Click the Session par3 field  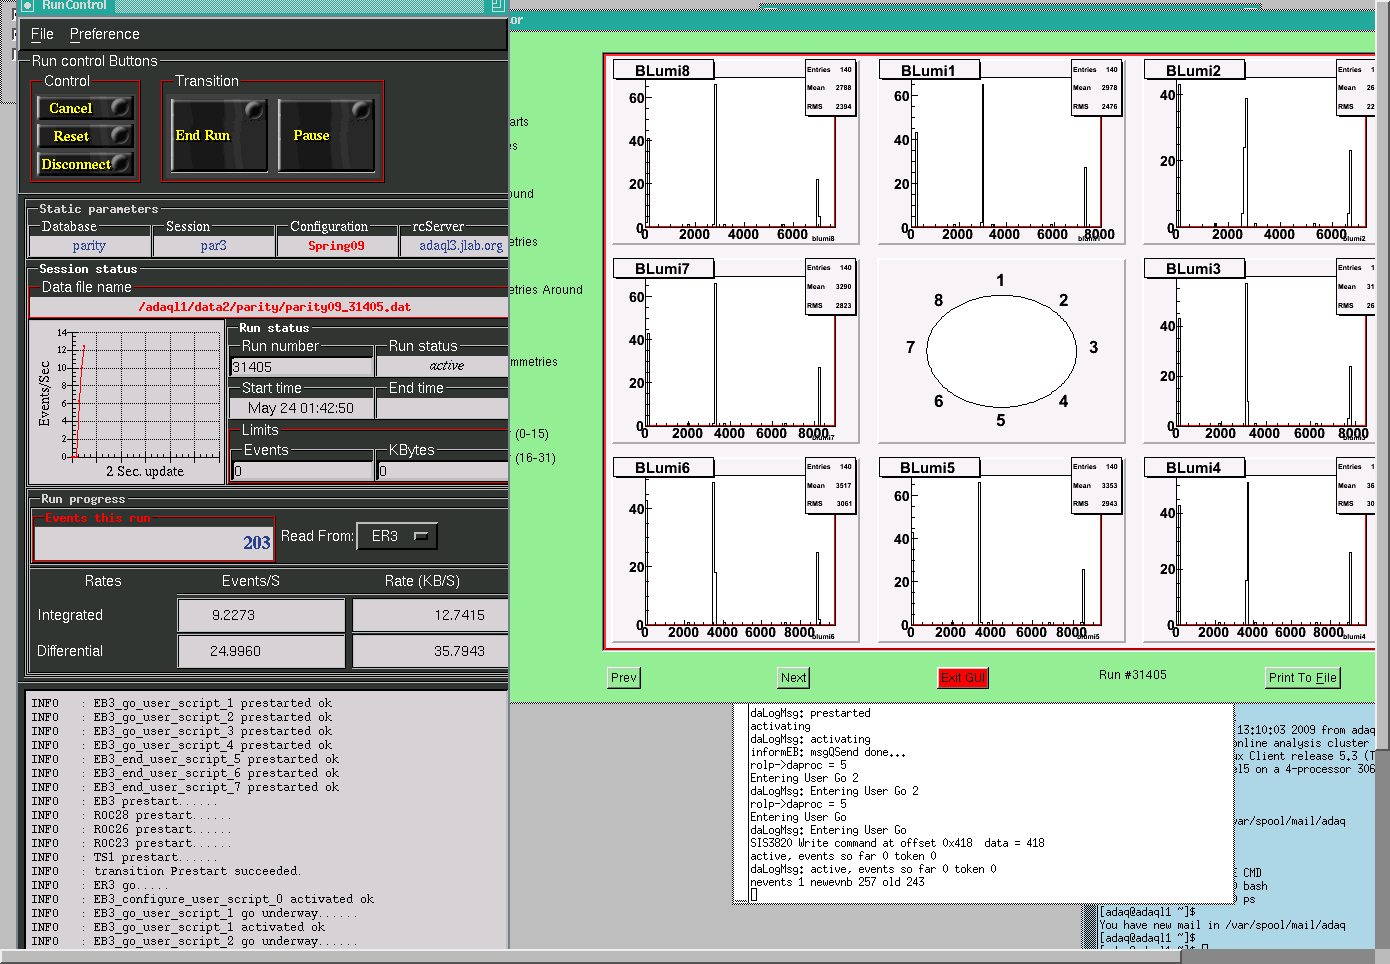(213, 246)
